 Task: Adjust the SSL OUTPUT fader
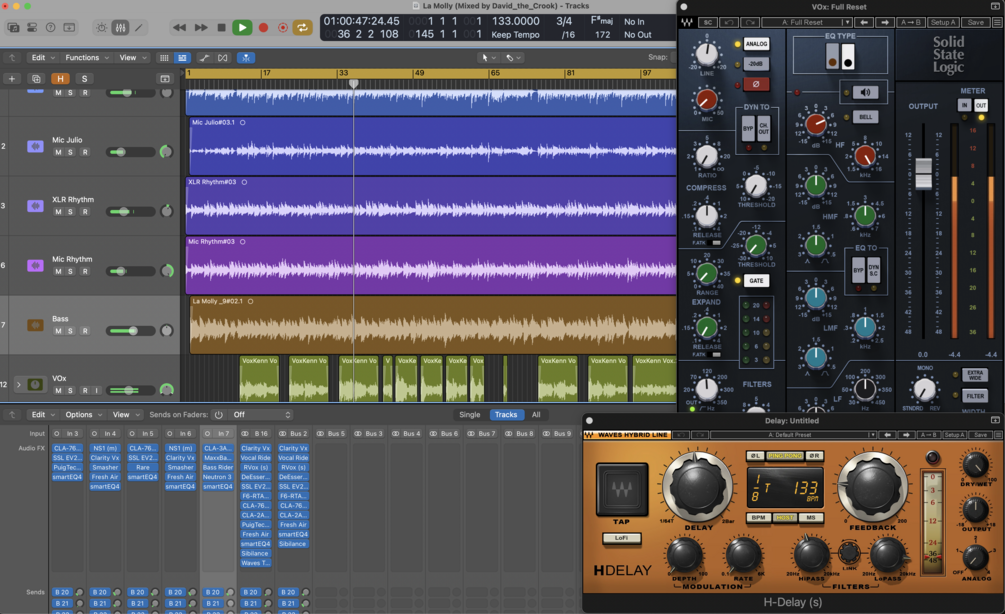click(x=923, y=173)
